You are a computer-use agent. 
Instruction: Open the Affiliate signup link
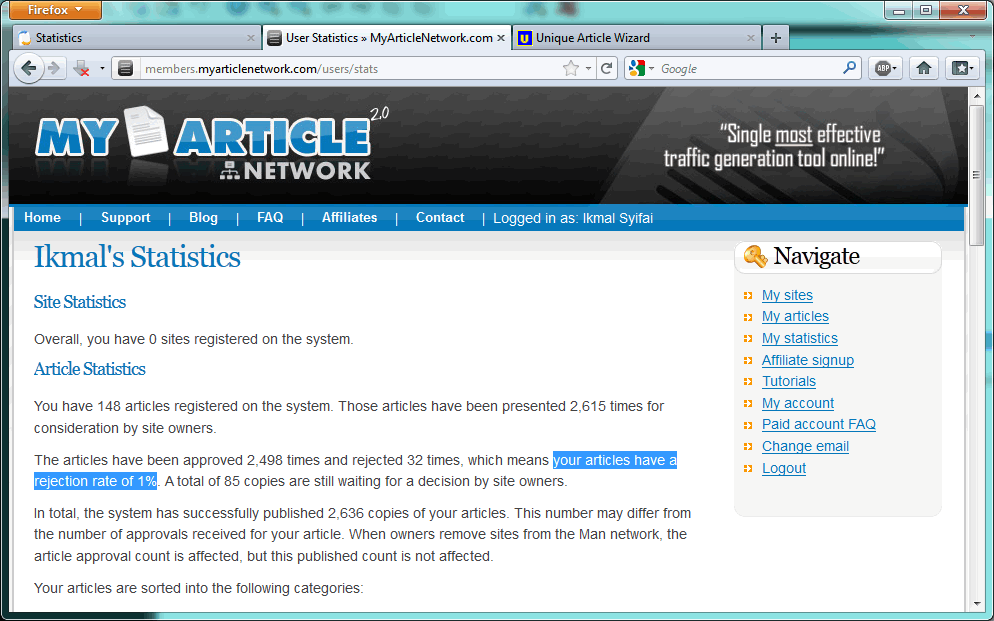click(808, 360)
